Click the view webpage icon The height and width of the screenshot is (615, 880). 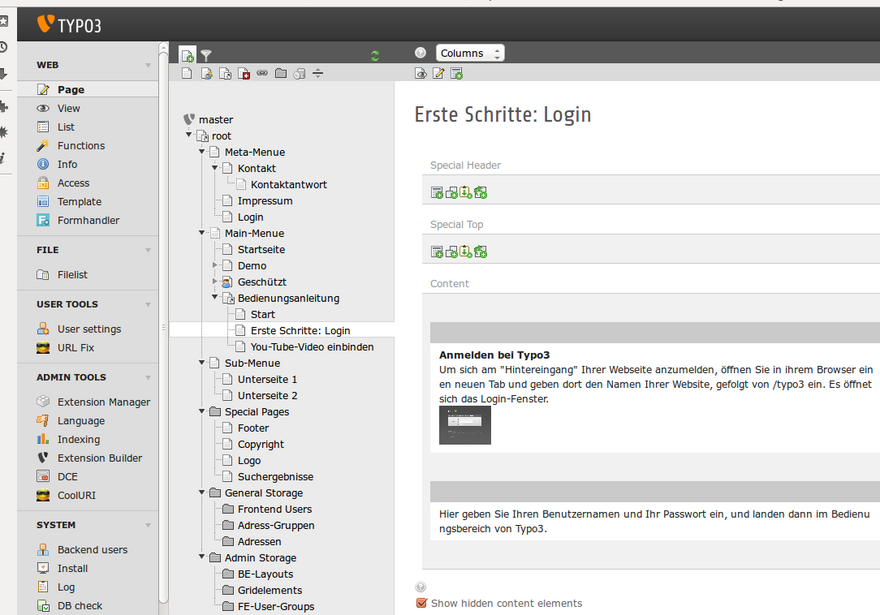420,74
